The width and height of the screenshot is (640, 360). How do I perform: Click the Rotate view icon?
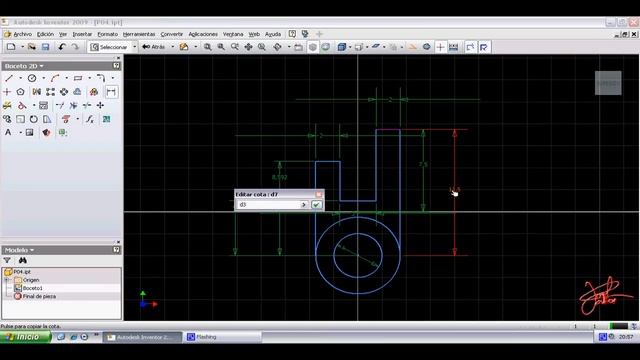pos(278,47)
